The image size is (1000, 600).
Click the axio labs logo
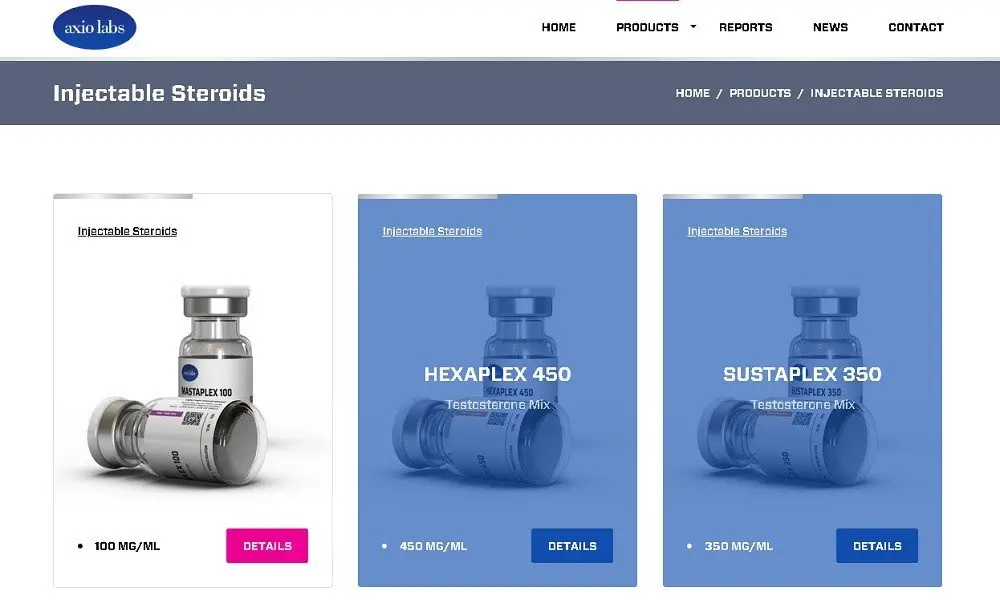pos(94,27)
